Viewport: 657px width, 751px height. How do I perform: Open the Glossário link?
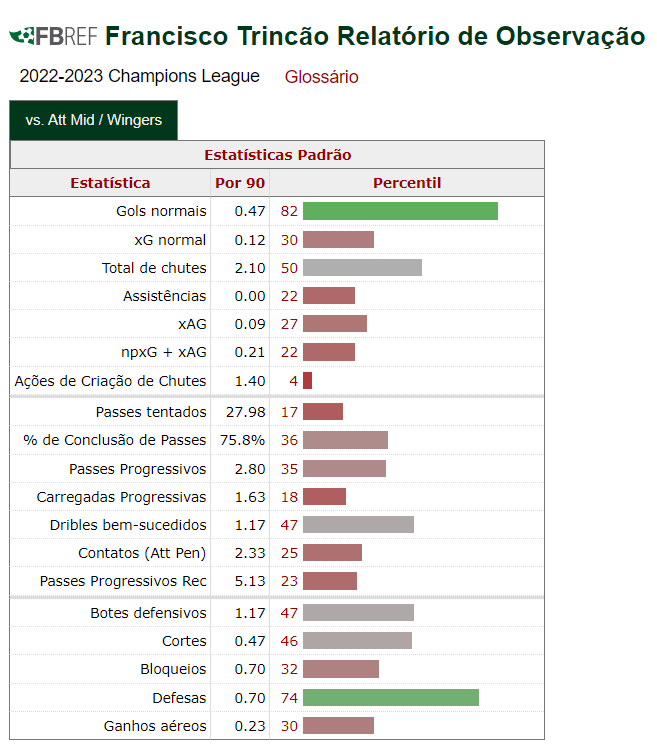(x=321, y=77)
